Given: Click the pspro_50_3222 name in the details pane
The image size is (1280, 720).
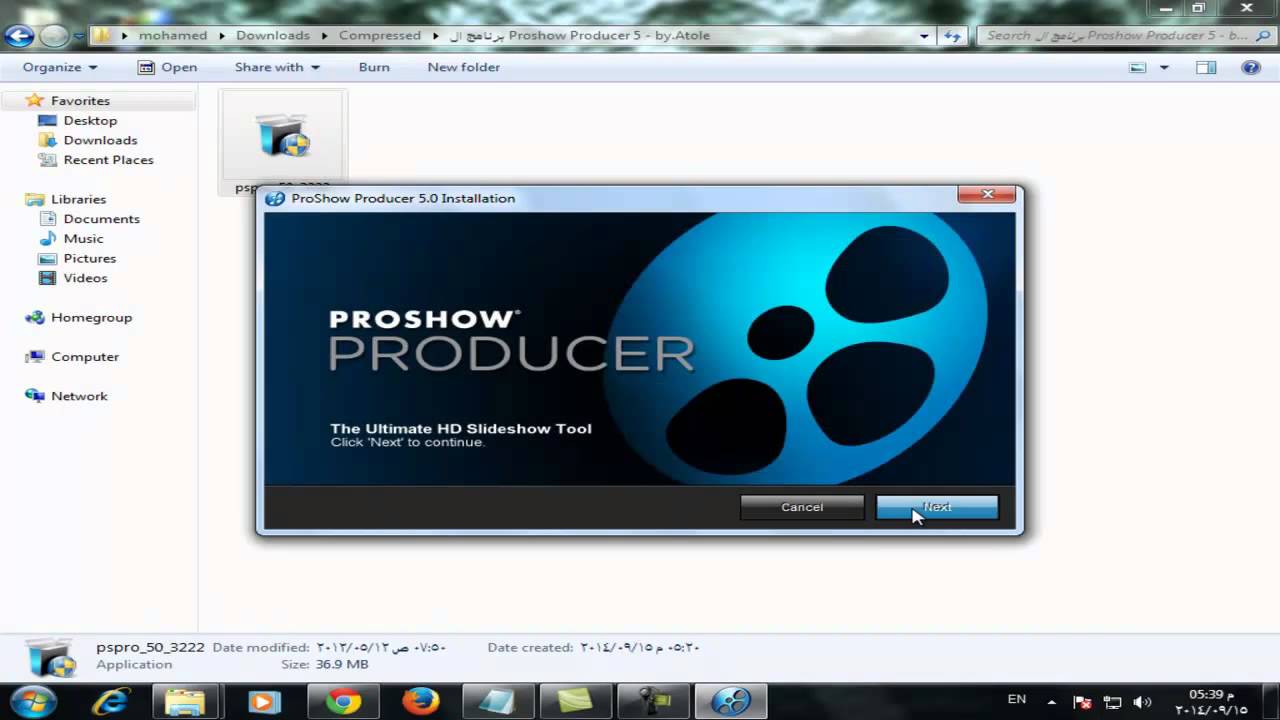Looking at the screenshot, I should click(150, 648).
